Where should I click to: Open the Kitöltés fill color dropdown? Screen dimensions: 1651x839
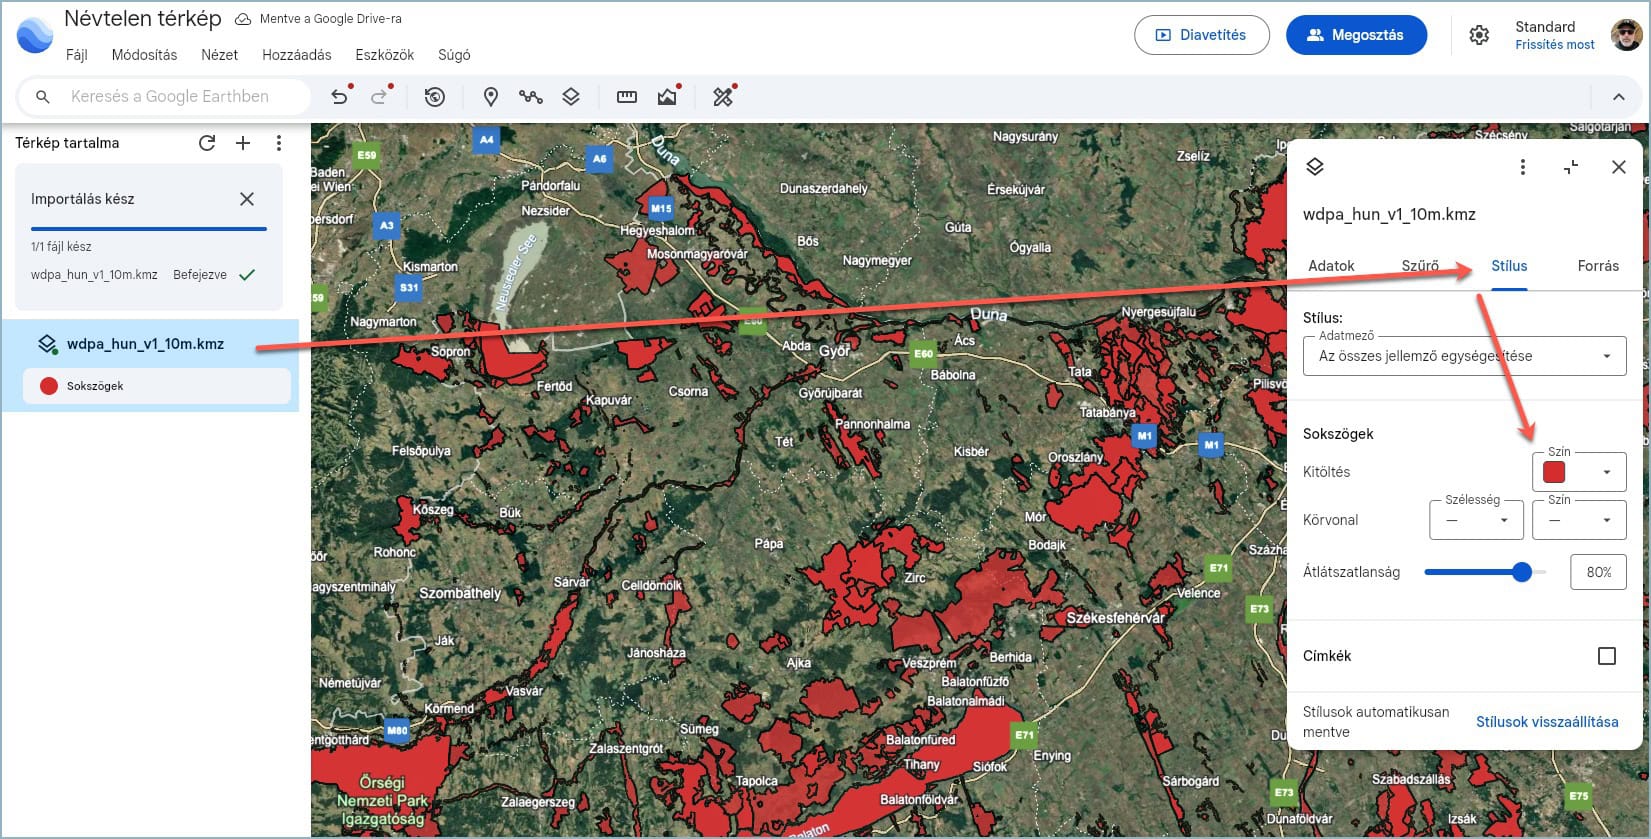tap(1579, 472)
